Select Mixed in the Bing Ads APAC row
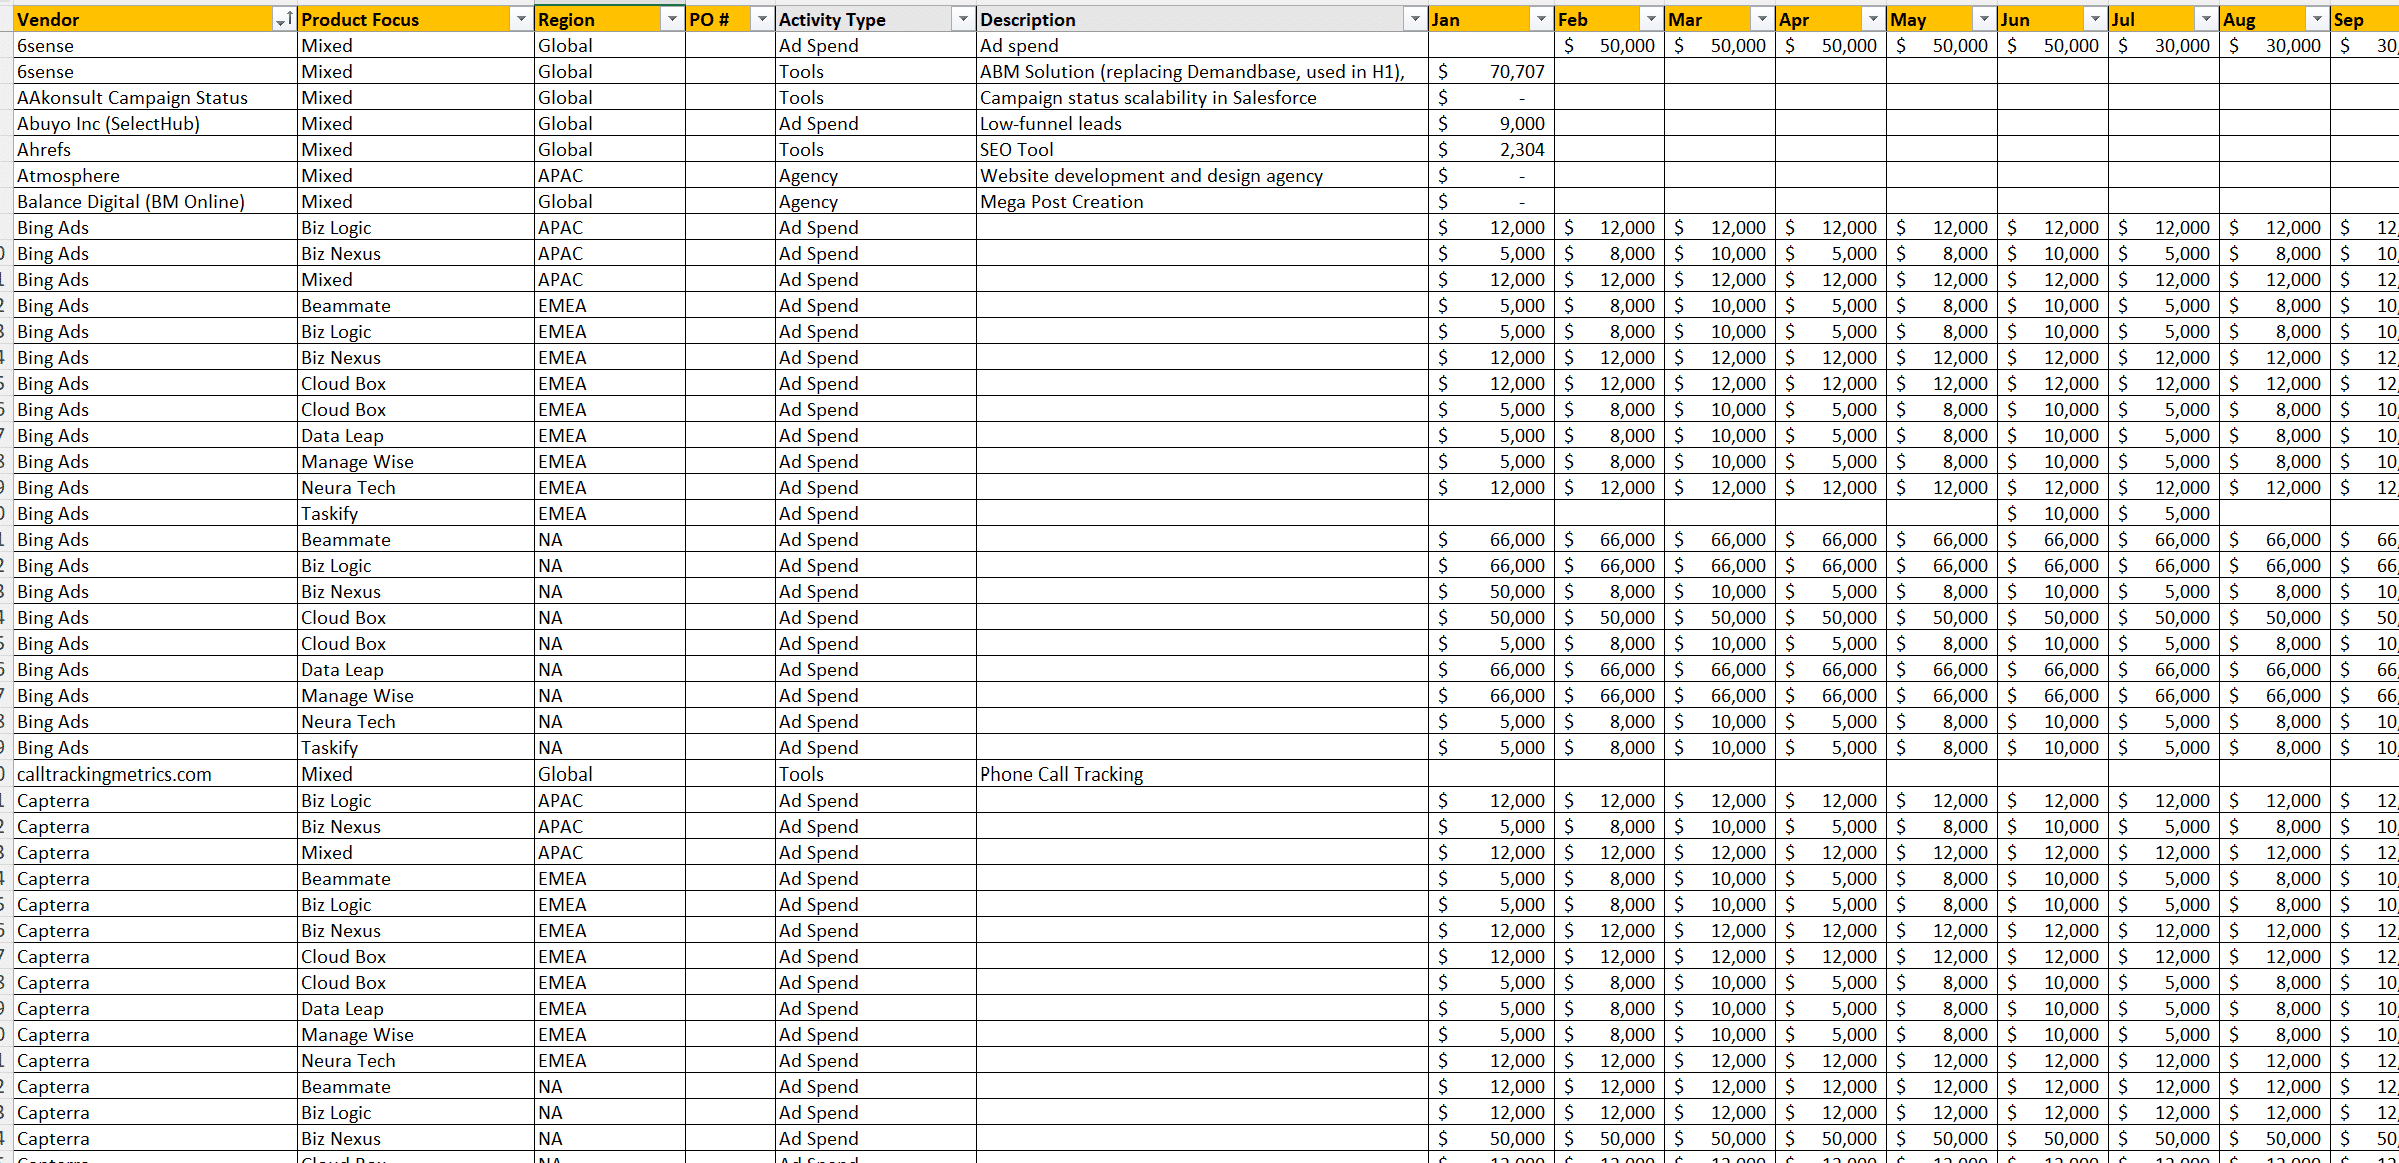 (416, 279)
